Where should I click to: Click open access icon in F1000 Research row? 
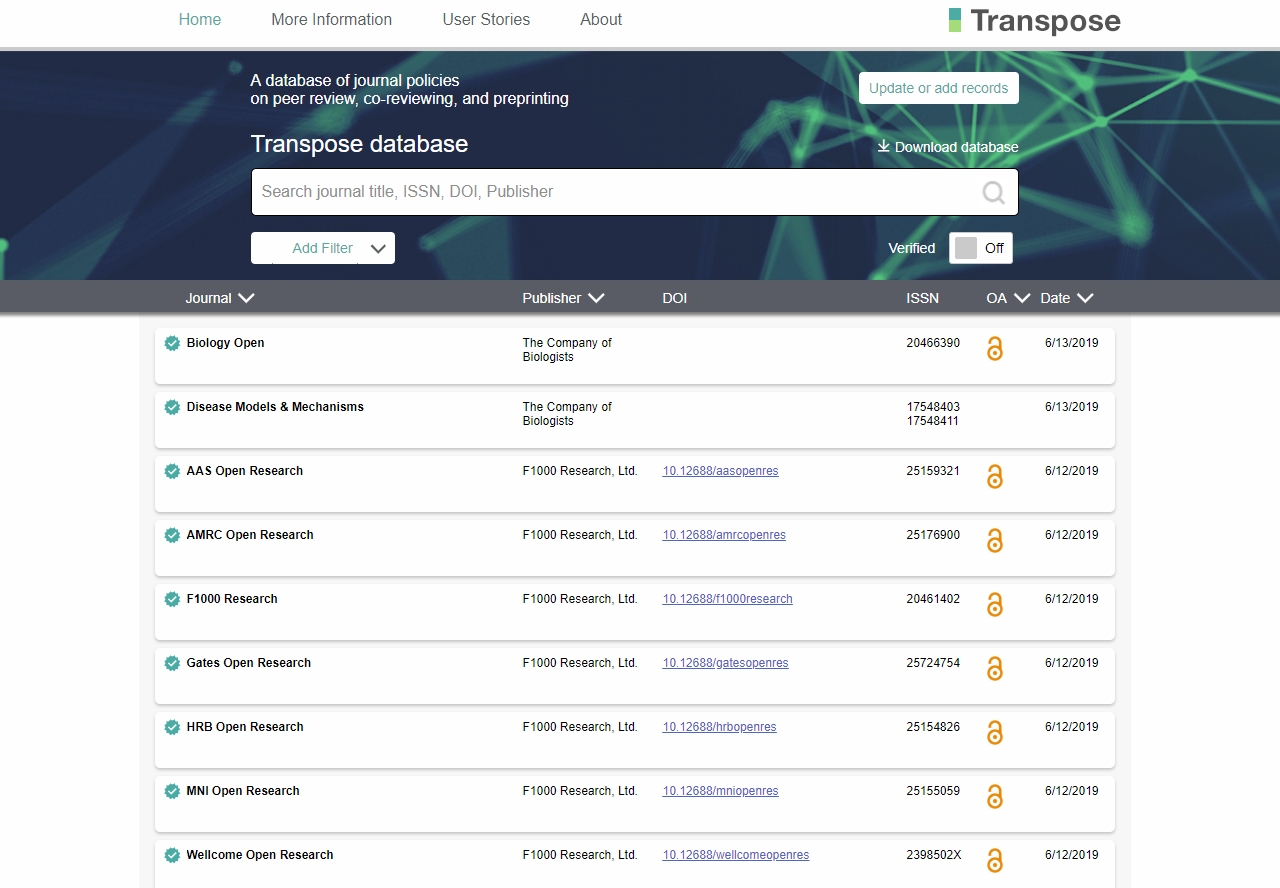(994, 605)
